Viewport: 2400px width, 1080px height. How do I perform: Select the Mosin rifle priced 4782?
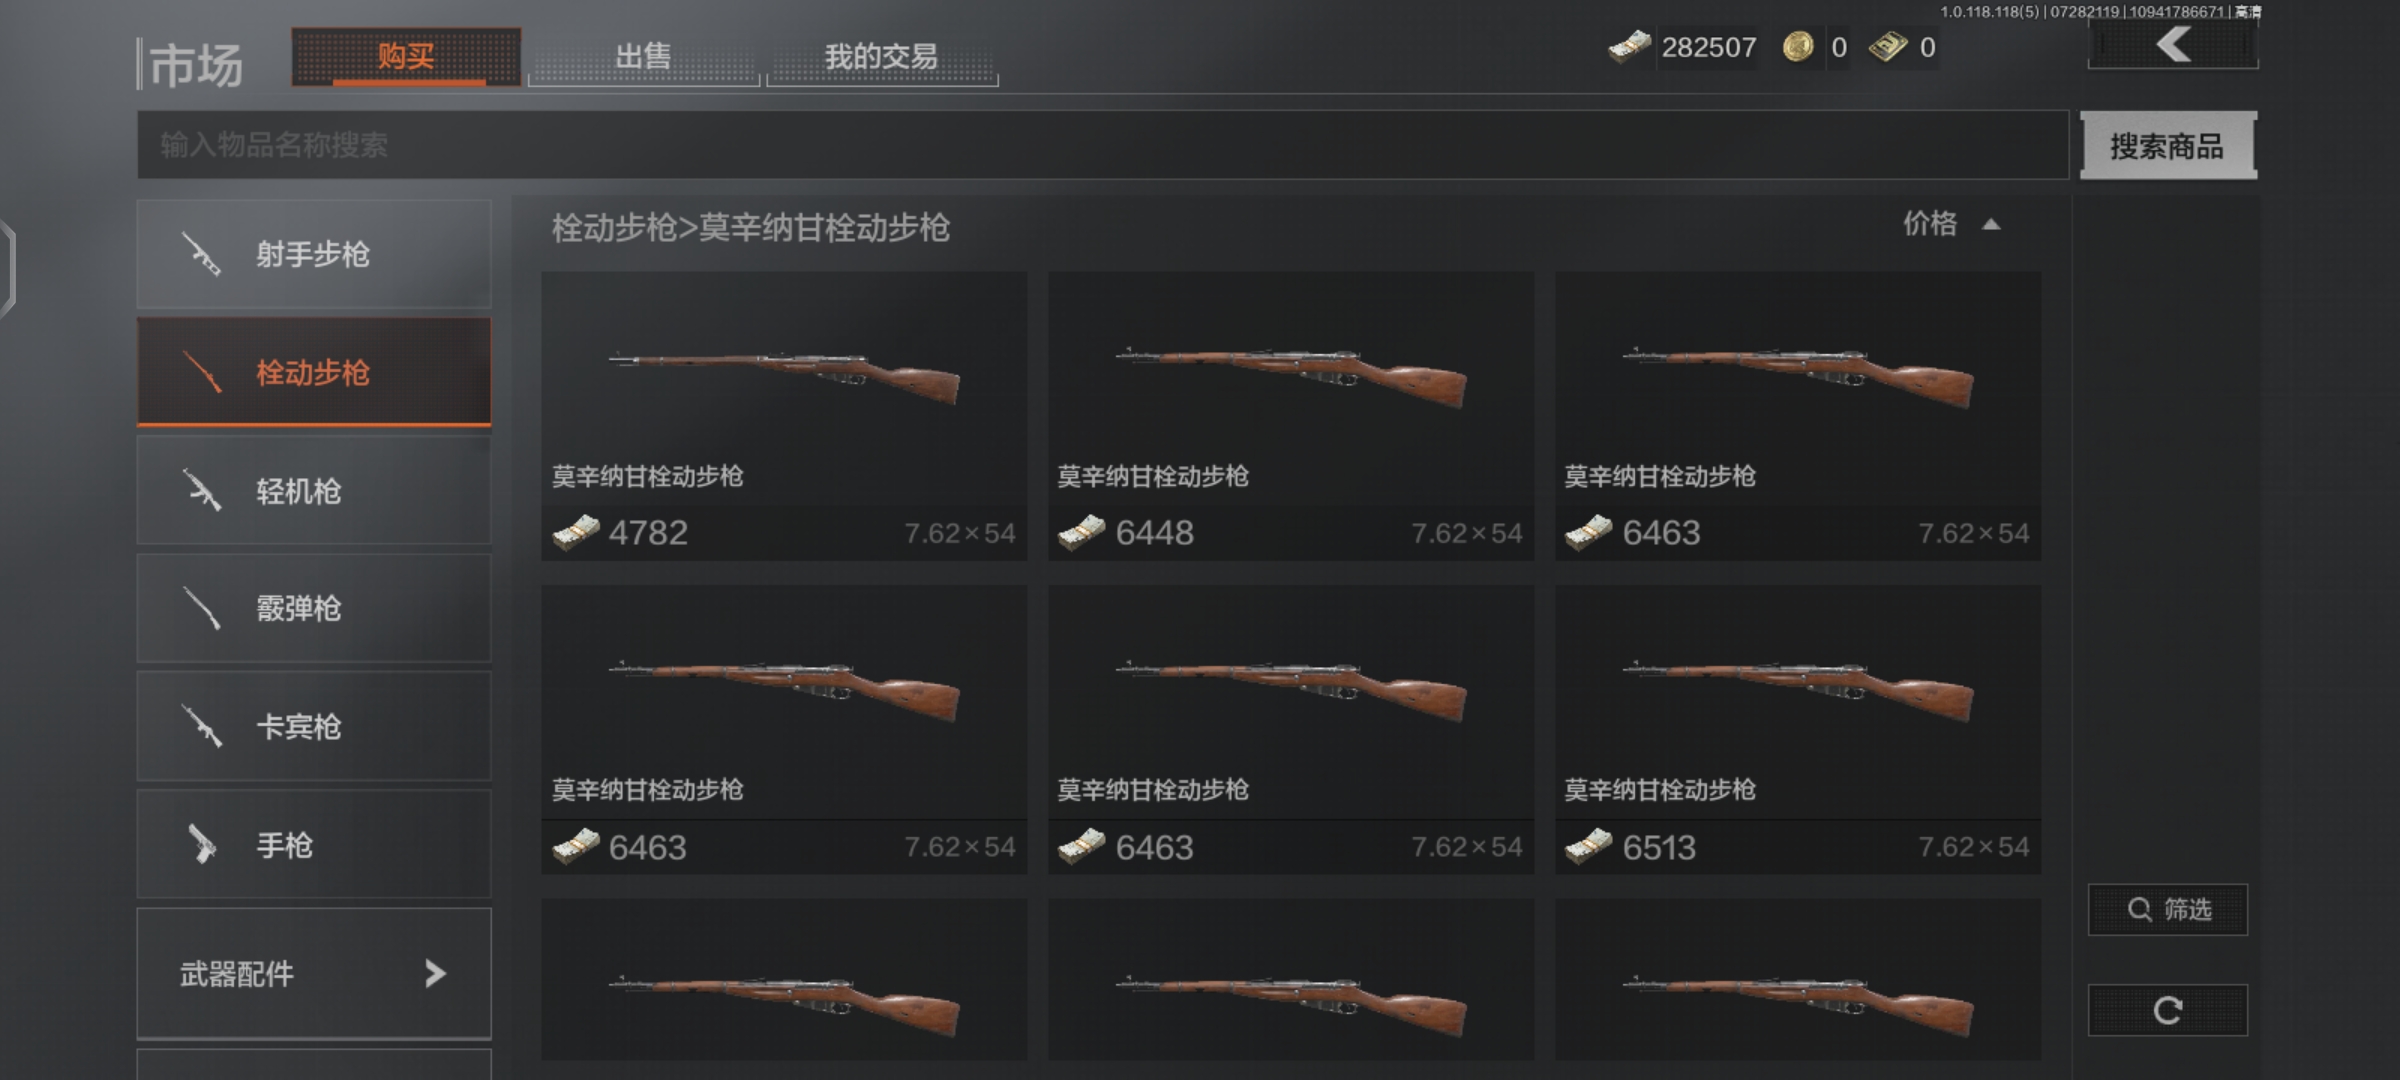pos(784,416)
